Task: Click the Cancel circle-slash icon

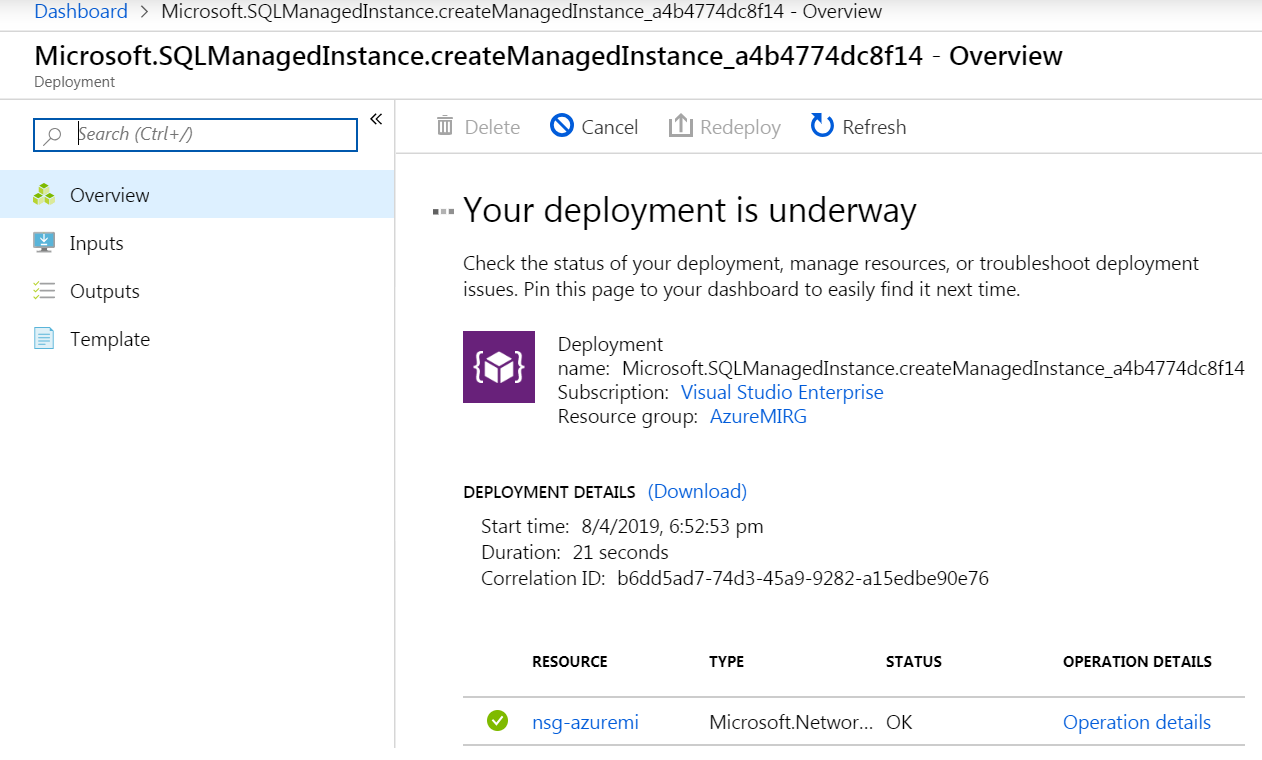Action: tap(562, 126)
